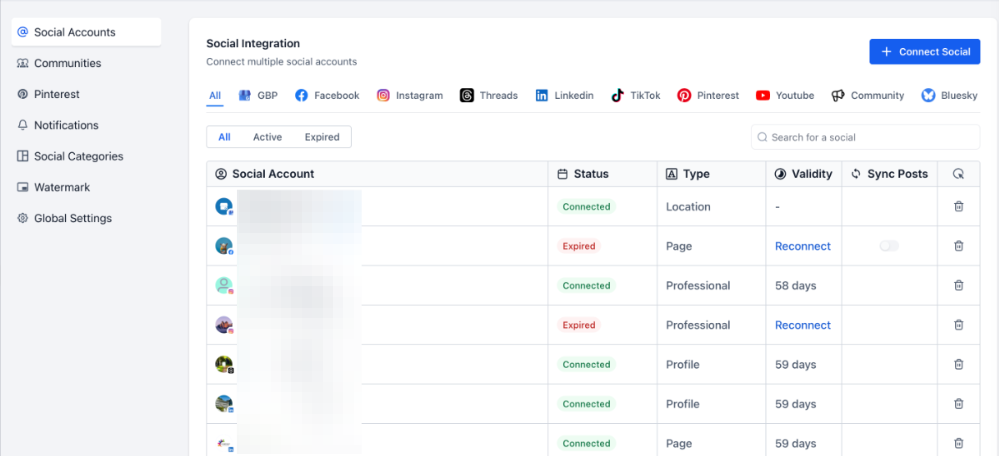Reconnect the expired Professional account
The image size is (999, 456).
click(x=802, y=325)
